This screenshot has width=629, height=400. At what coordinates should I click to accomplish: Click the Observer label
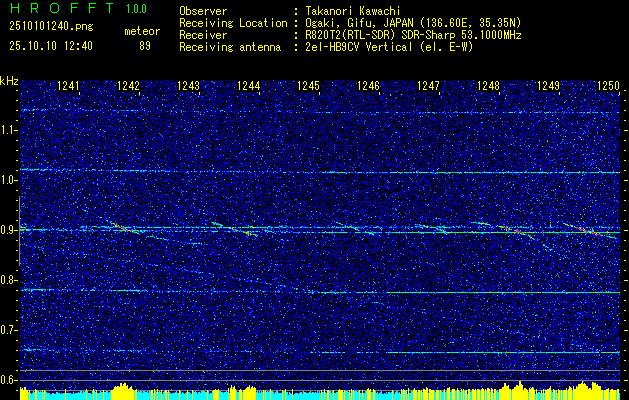tap(203, 11)
